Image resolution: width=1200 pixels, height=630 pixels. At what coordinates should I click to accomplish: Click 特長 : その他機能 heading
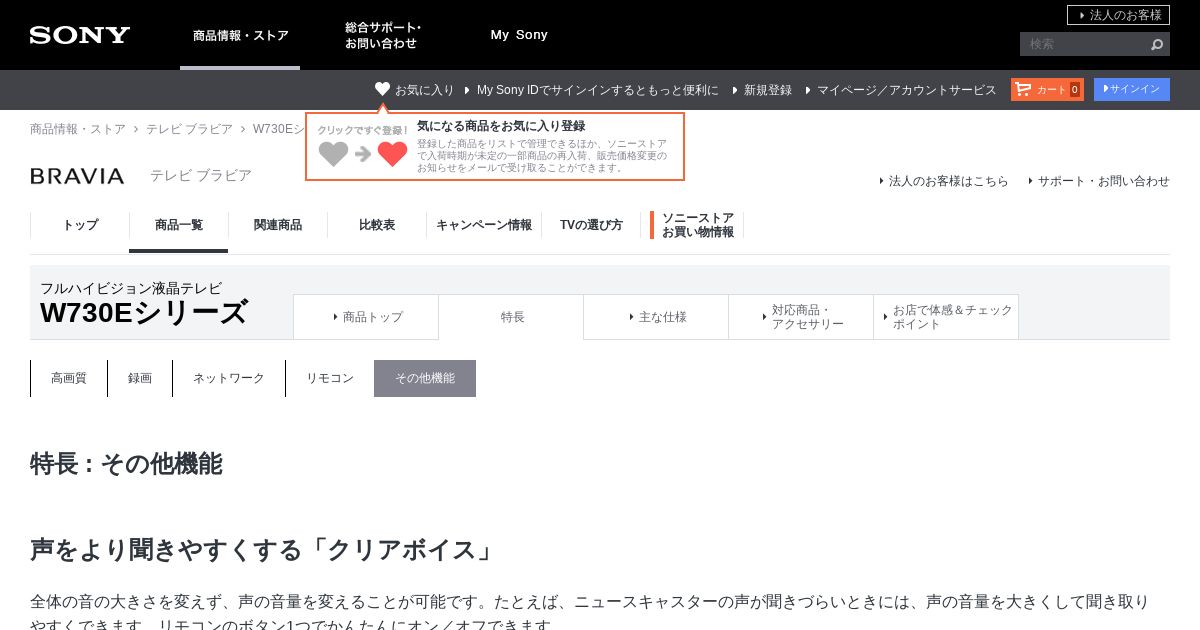(126, 464)
